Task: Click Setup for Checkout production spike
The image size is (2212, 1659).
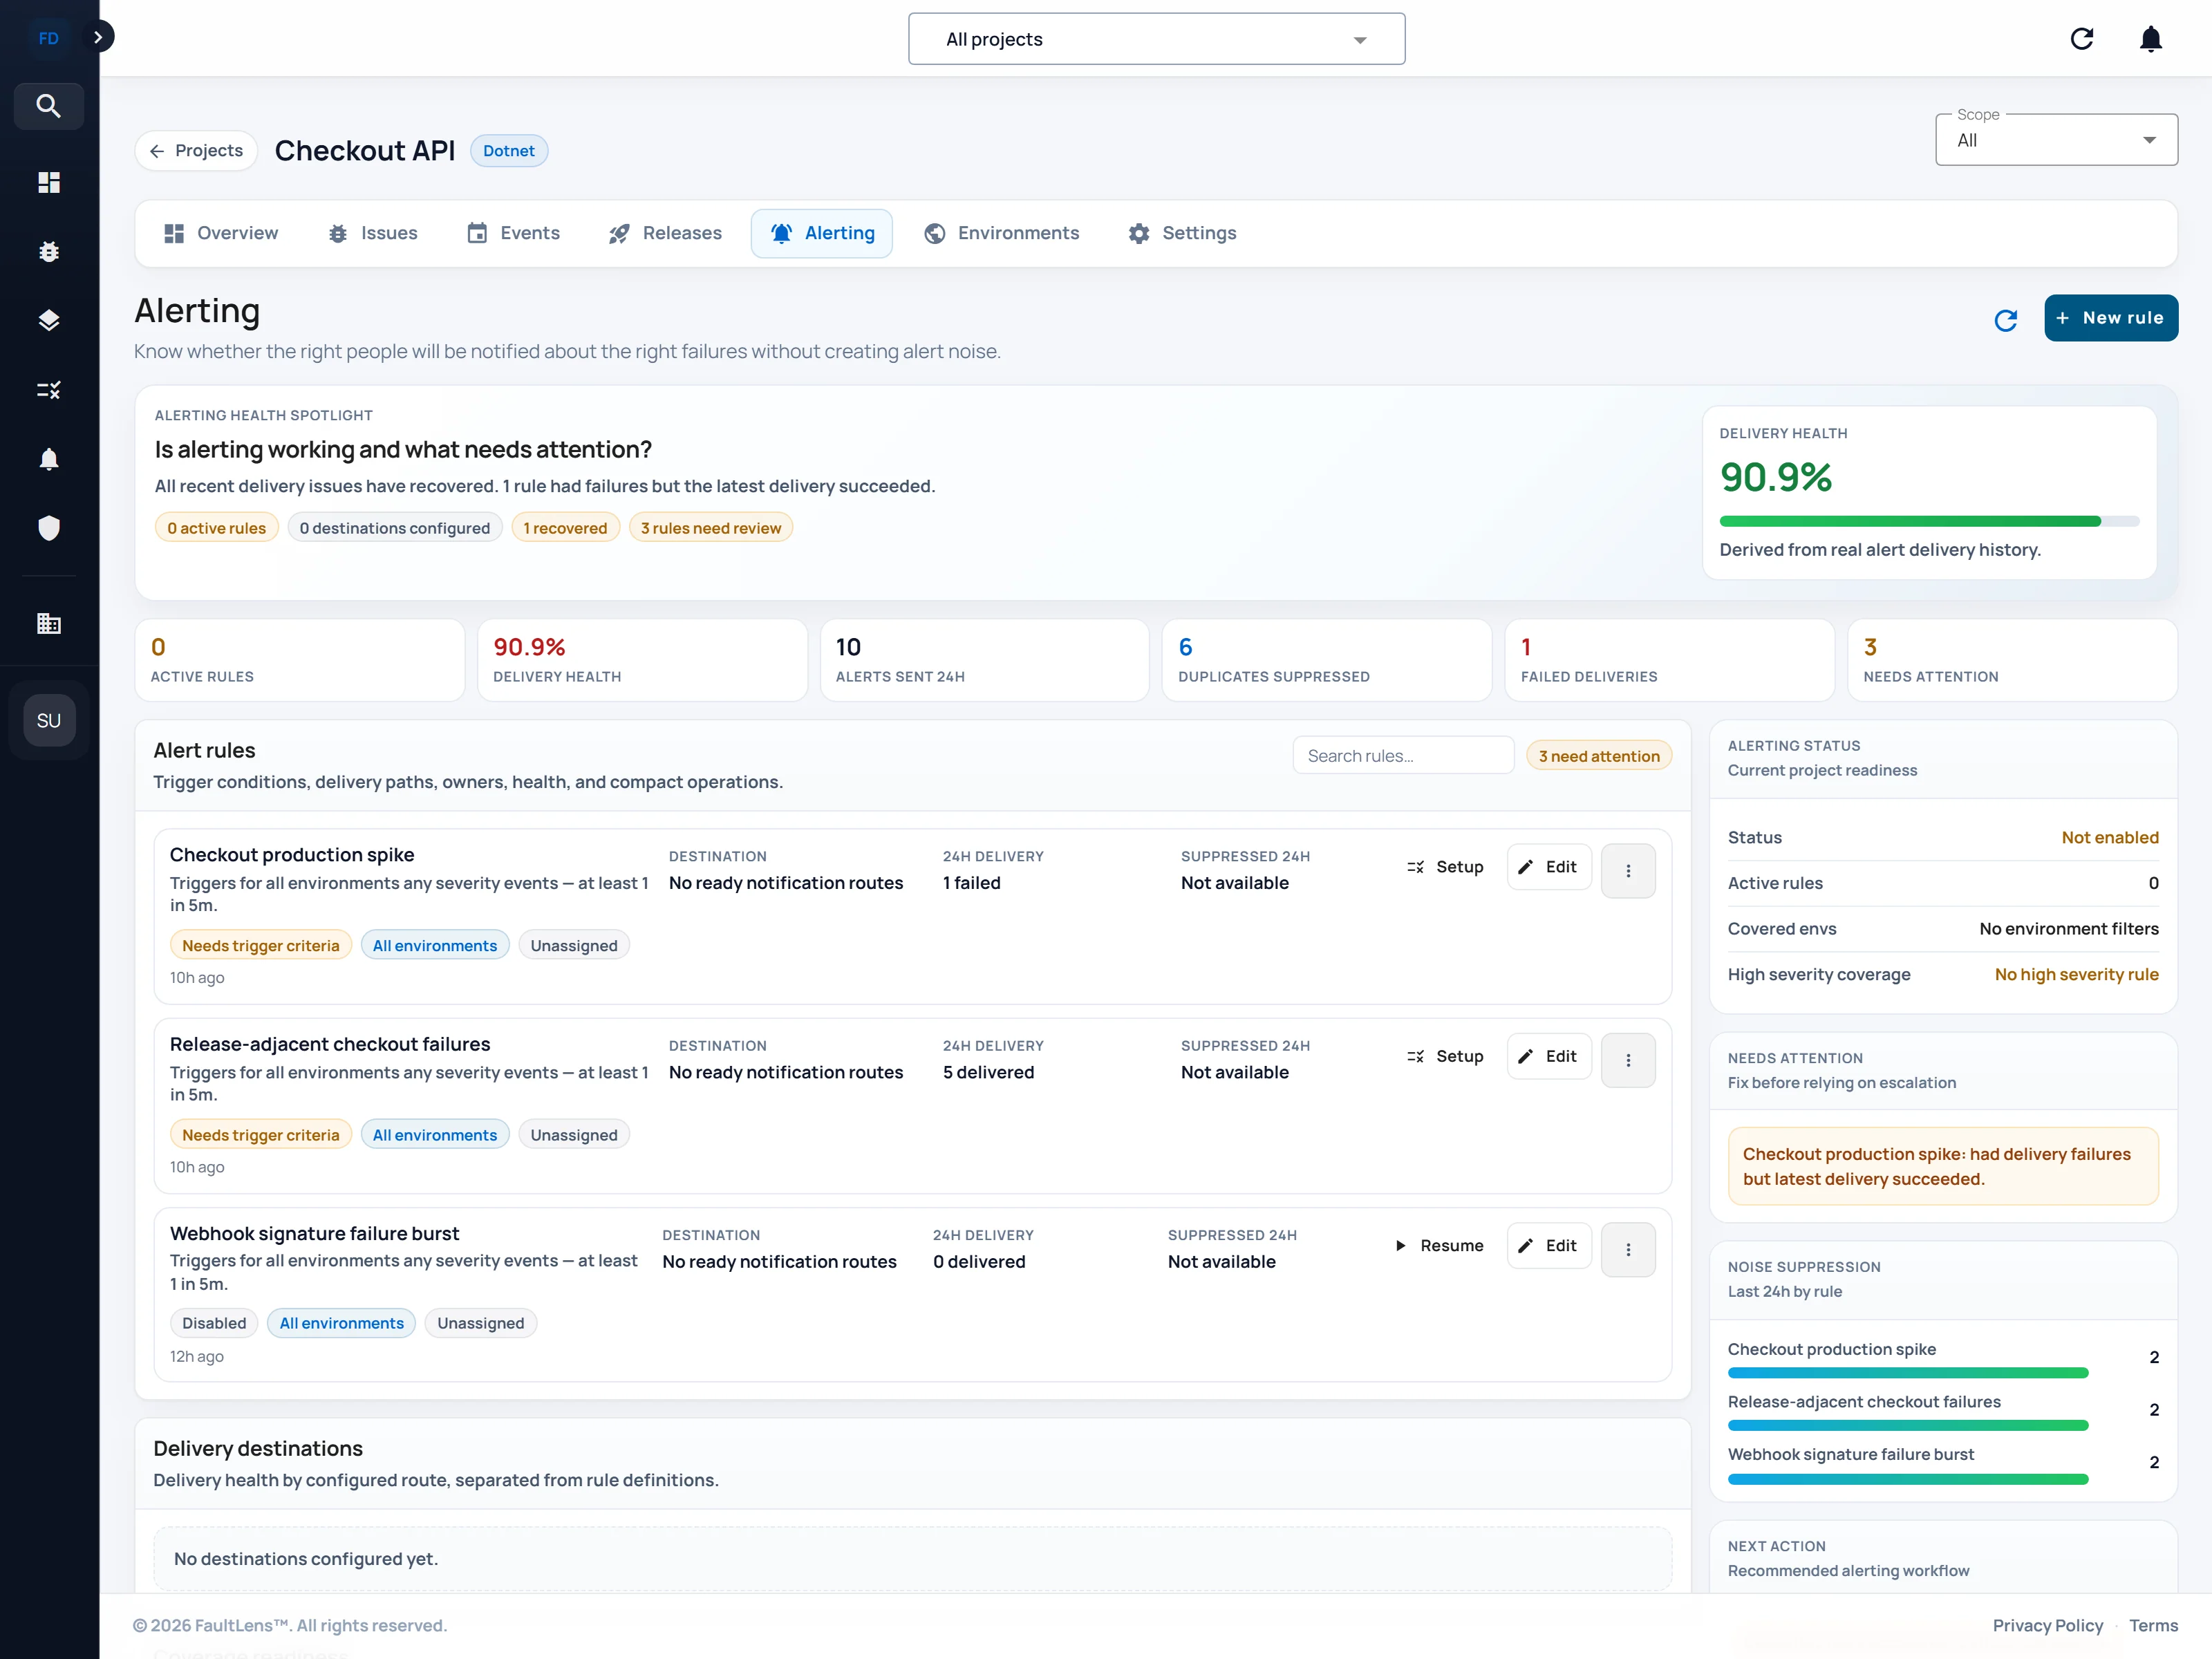Action: pyautogui.click(x=1445, y=867)
